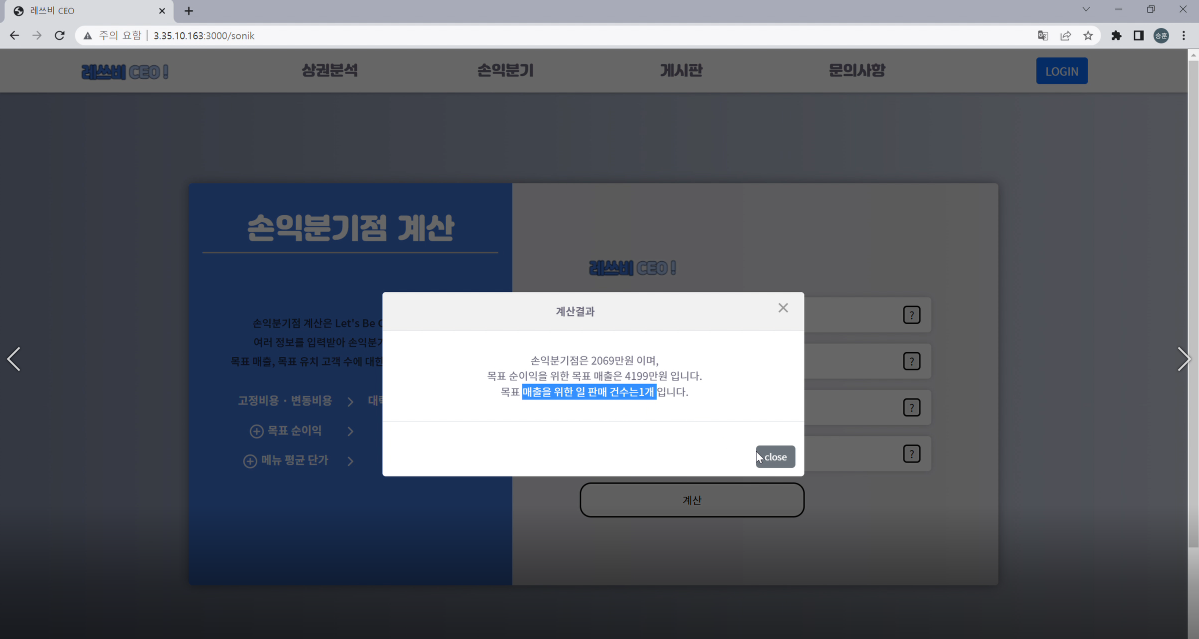Open the 손익분기 menu item
This screenshot has width=1199, height=639.
(x=505, y=70)
